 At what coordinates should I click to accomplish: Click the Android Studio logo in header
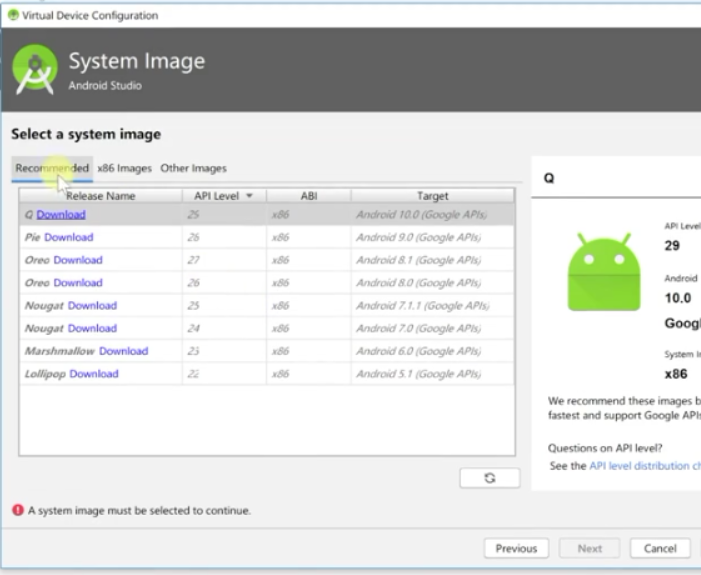[x=35, y=69]
